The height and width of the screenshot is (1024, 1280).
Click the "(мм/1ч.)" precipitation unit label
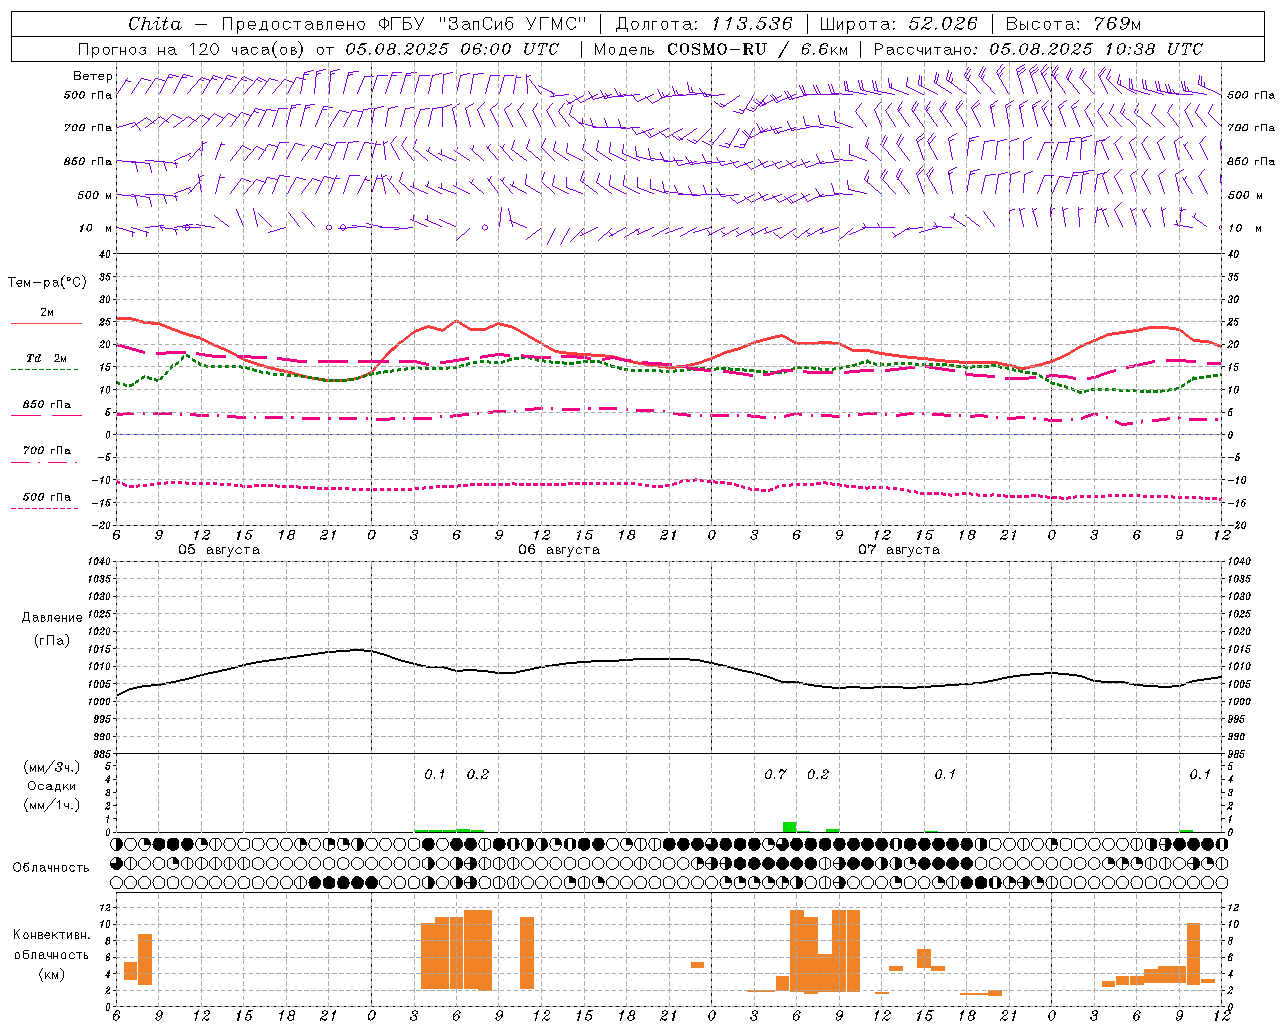tap(52, 805)
